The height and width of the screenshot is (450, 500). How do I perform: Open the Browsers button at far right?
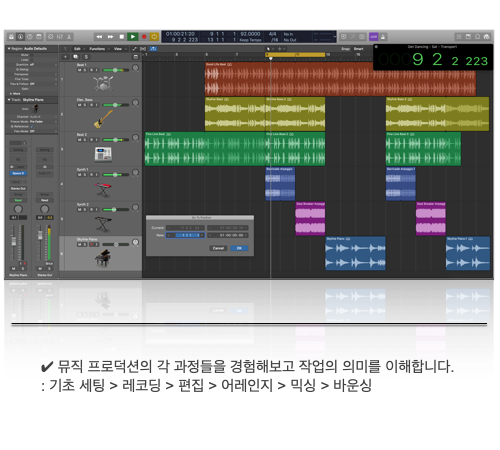coord(487,37)
